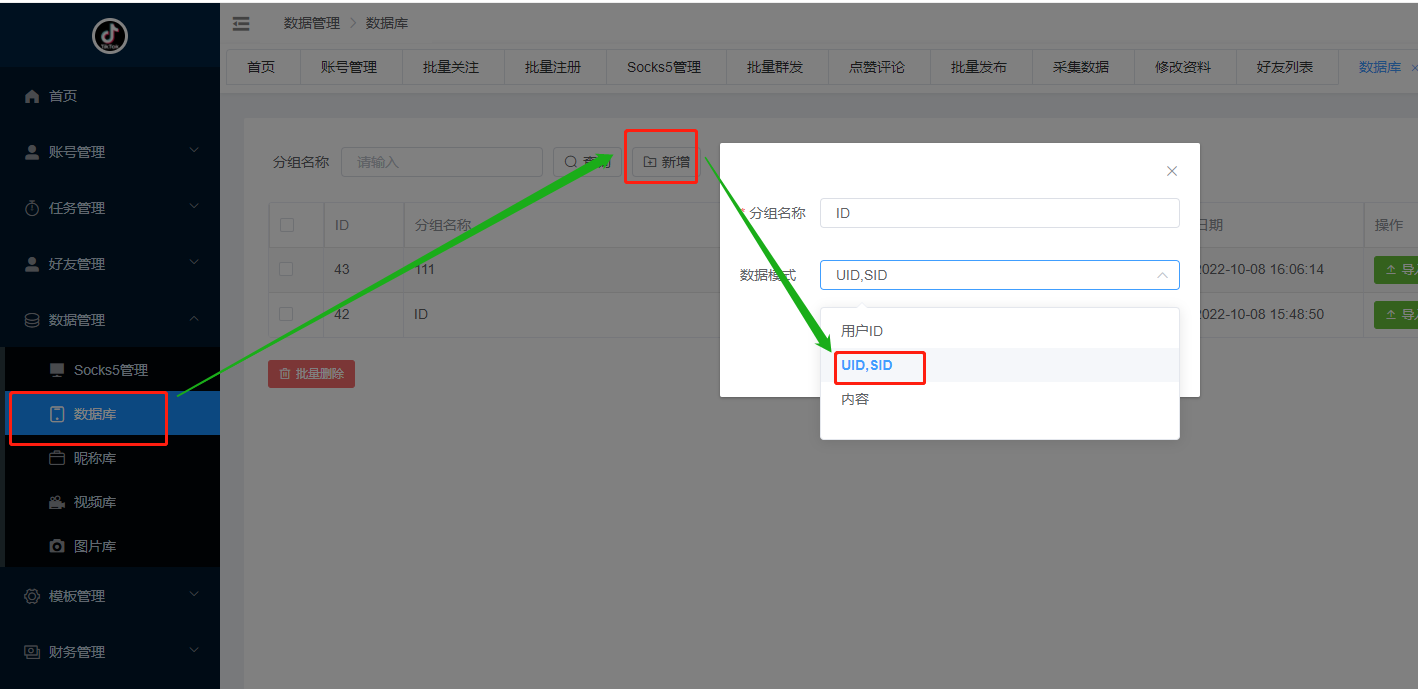Switch to the 采集数据 tab
Screen dimensions: 1418x689
click(x=1081, y=67)
